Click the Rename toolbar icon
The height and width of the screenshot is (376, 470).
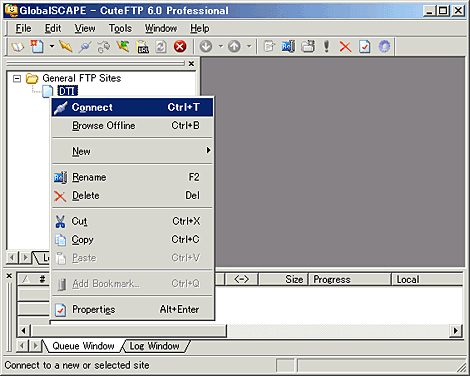coord(288,47)
